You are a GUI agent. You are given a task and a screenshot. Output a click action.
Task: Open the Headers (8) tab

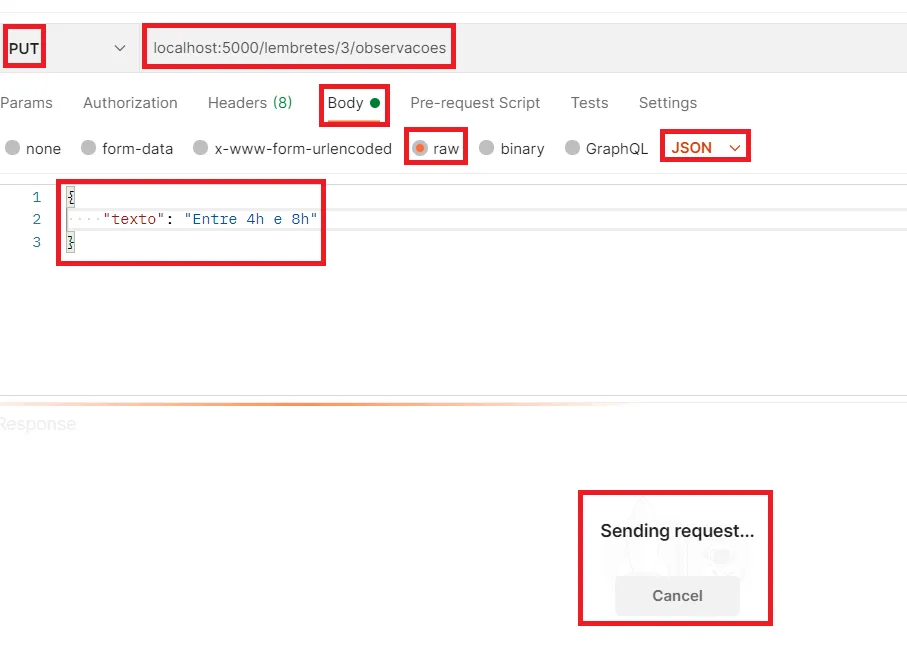[x=250, y=103]
